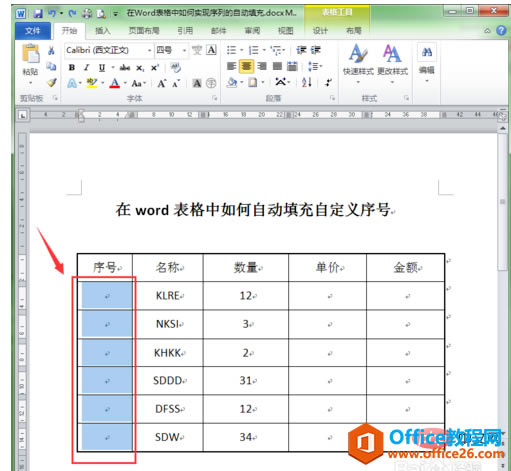Image resolution: width=511 pixels, height=471 pixels.
Task: Click the Decrease Indent icon
Action: click(301, 50)
